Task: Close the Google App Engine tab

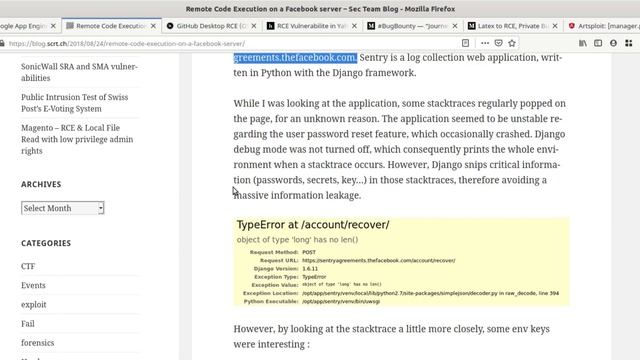Action: [x=53, y=26]
